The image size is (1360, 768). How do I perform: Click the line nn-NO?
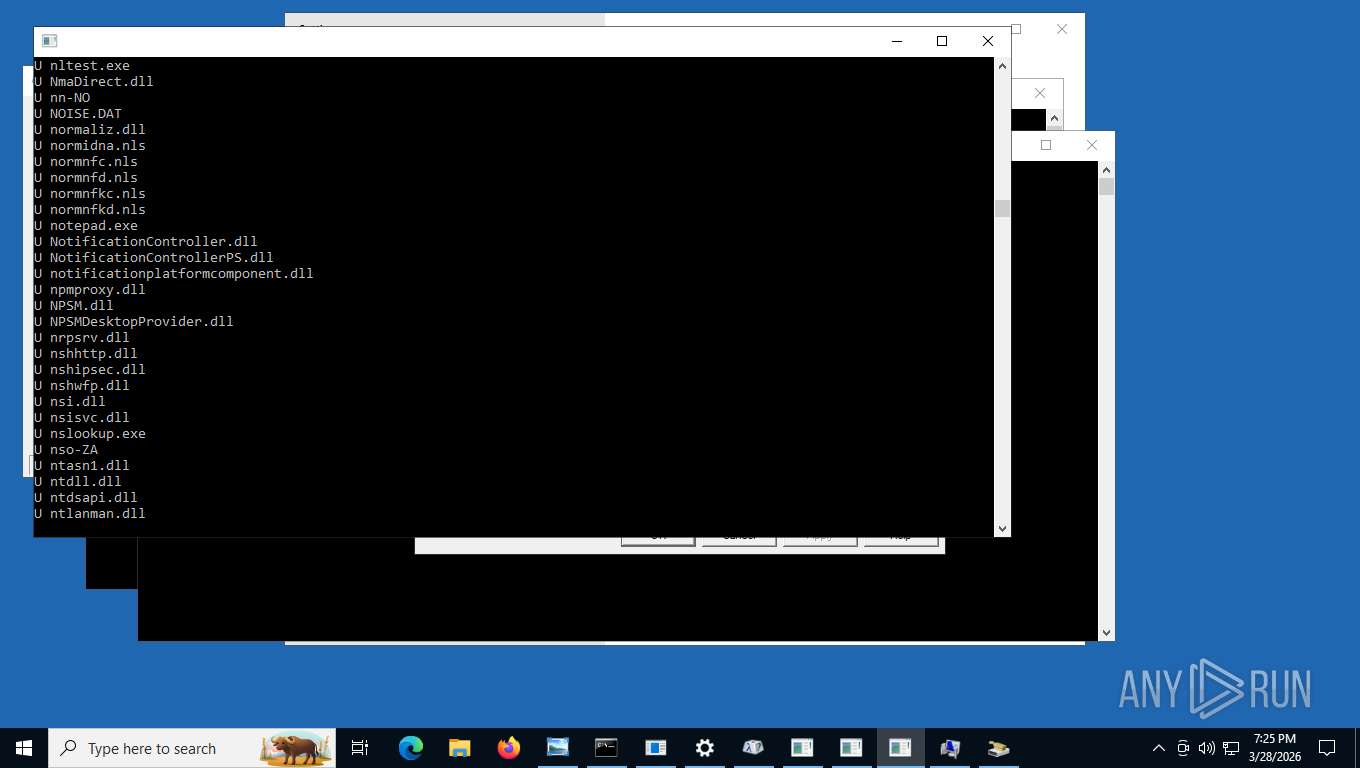pos(70,97)
